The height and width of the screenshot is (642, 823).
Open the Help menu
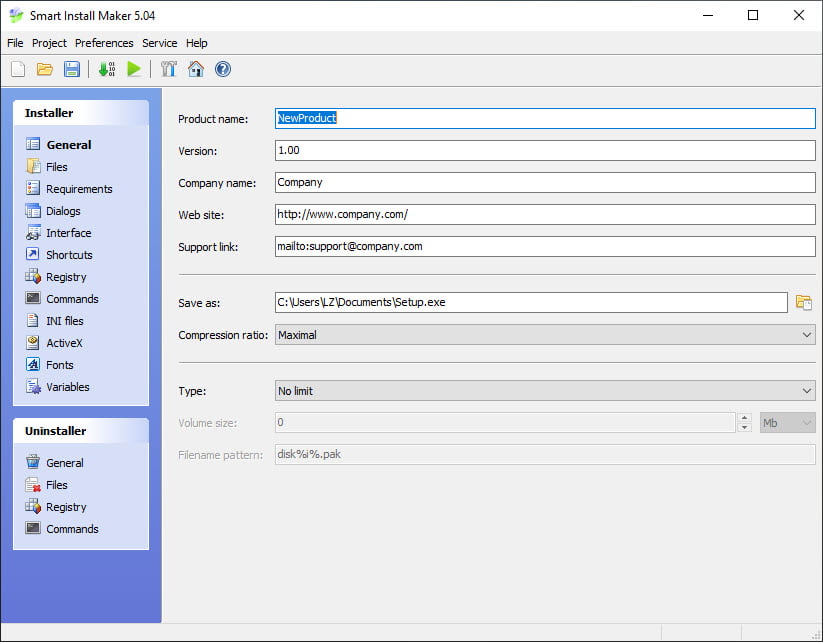(197, 43)
